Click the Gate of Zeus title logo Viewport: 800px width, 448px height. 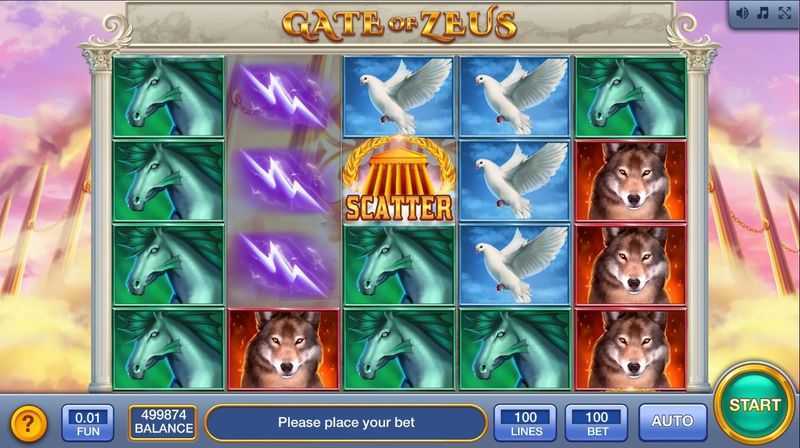[x=399, y=23]
